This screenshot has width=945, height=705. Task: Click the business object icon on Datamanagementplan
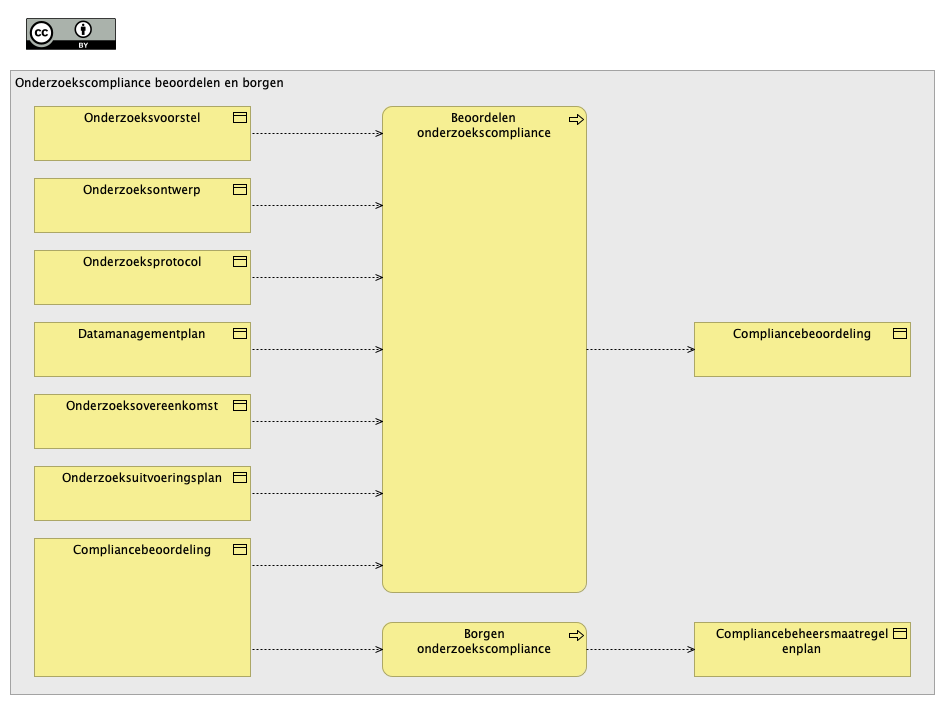point(240,333)
